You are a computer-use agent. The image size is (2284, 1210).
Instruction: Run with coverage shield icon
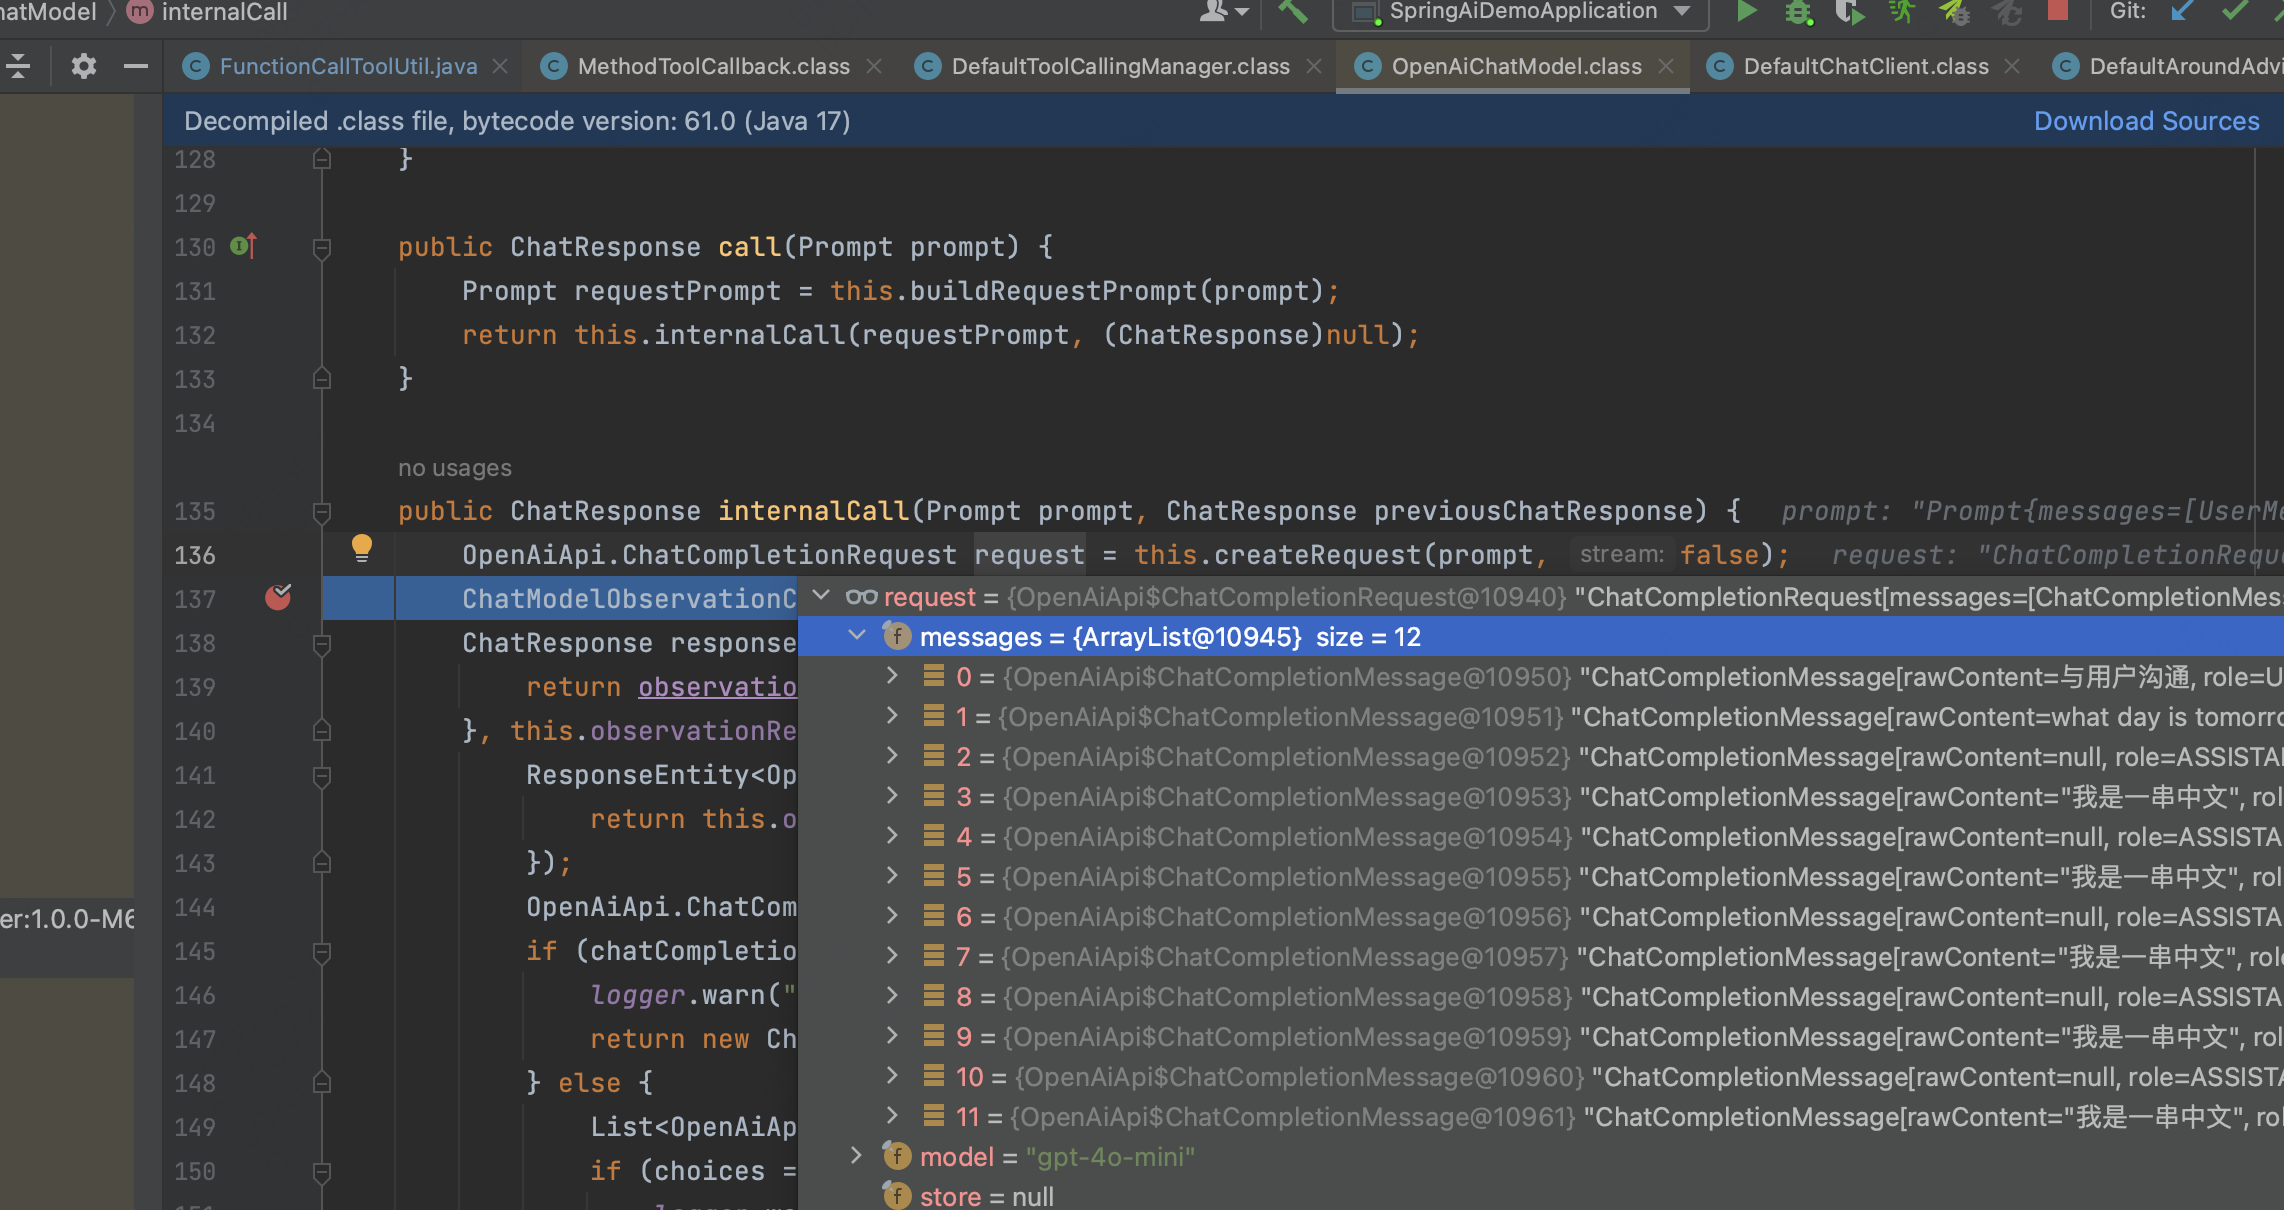pyautogui.click(x=1849, y=12)
